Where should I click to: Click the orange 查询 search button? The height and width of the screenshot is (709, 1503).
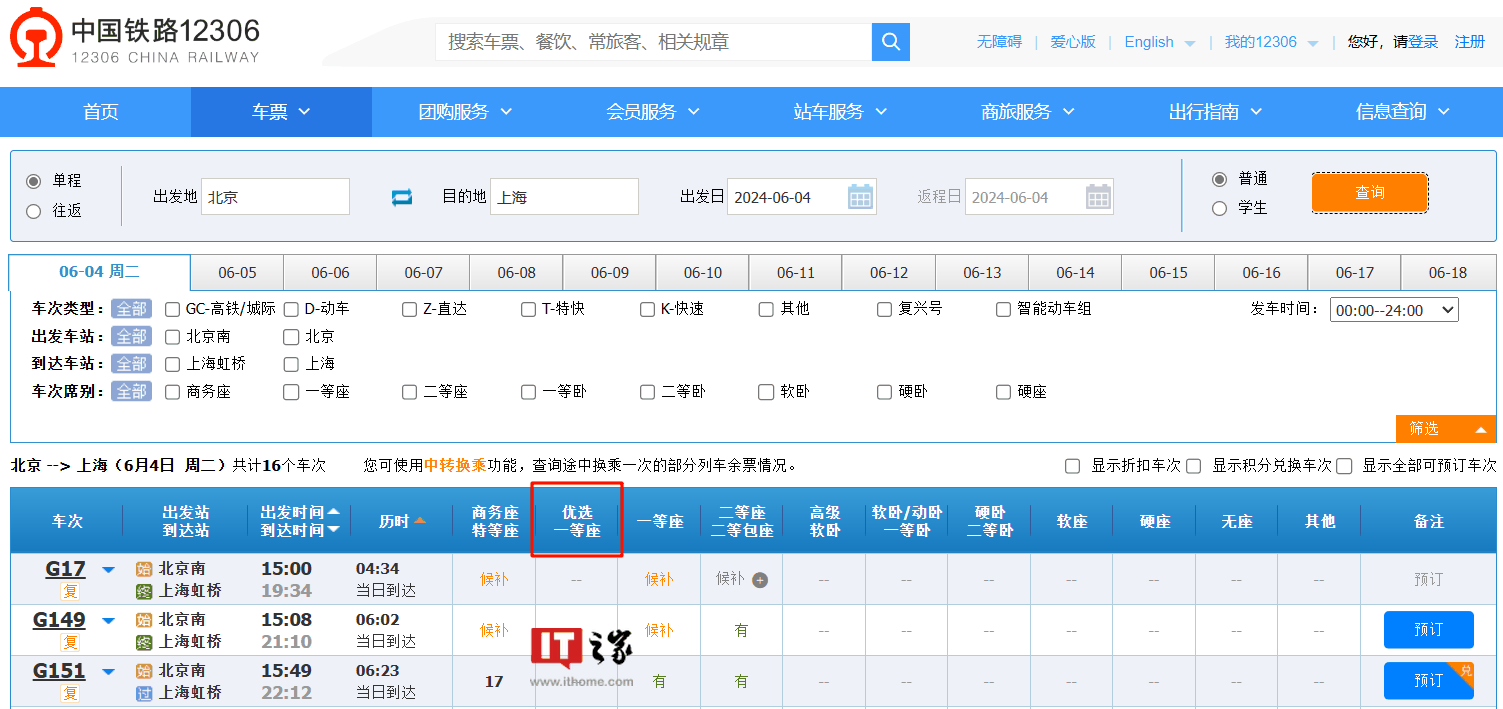(1369, 192)
